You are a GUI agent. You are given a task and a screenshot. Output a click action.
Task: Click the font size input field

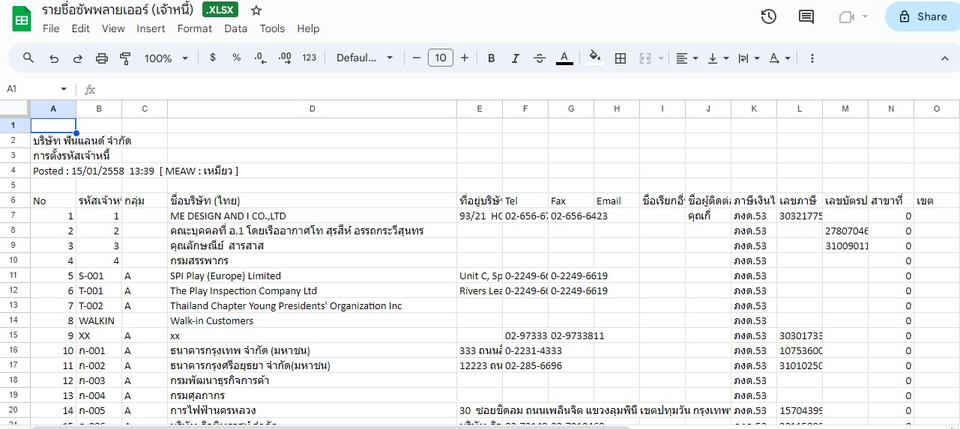(440, 58)
